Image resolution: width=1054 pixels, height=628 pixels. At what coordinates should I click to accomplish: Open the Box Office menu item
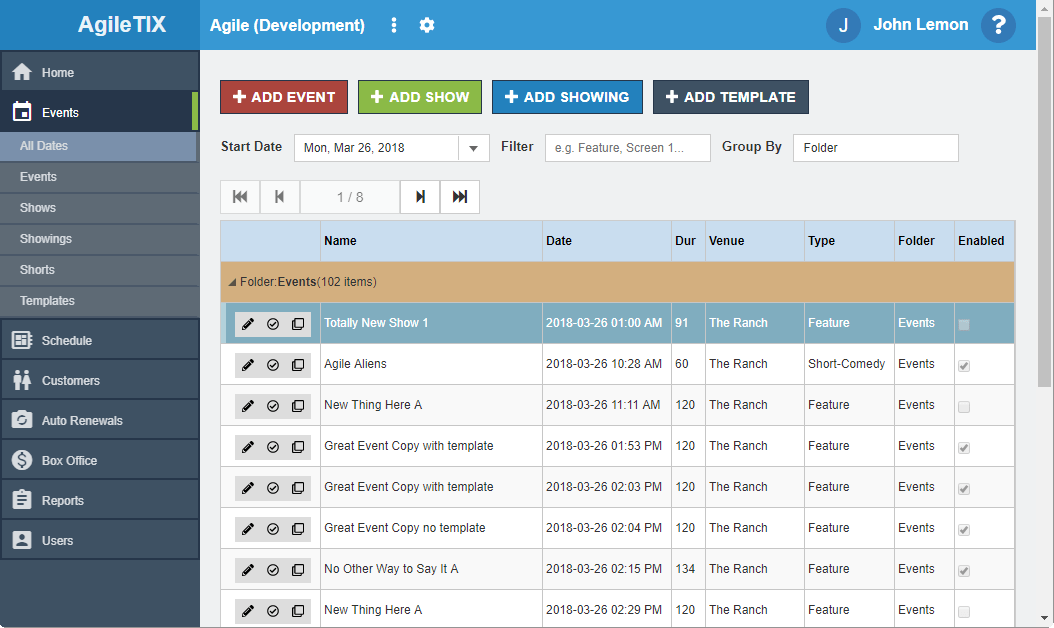click(x=69, y=461)
